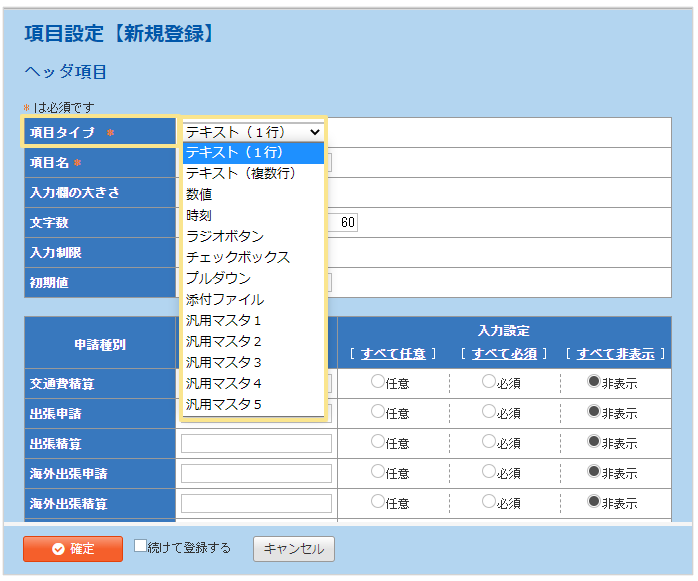The width and height of the screenshot is (698, 581).
Task: Pick 添付ファイル option
Action: pos(225,299)
